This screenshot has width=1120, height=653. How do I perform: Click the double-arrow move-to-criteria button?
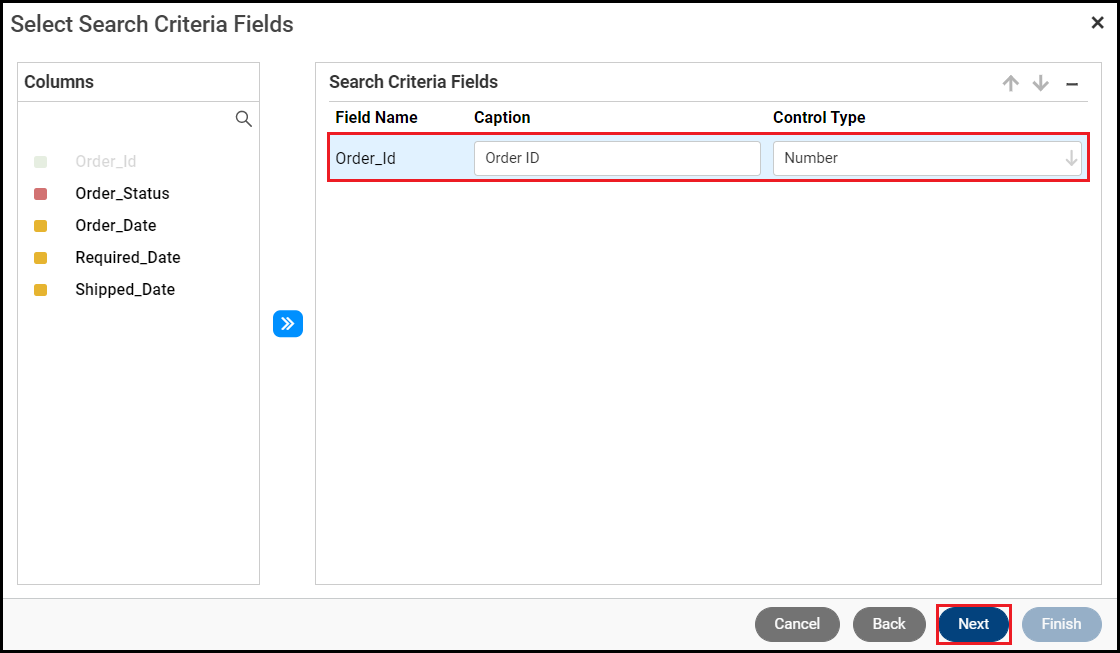[x=288, y=324]
